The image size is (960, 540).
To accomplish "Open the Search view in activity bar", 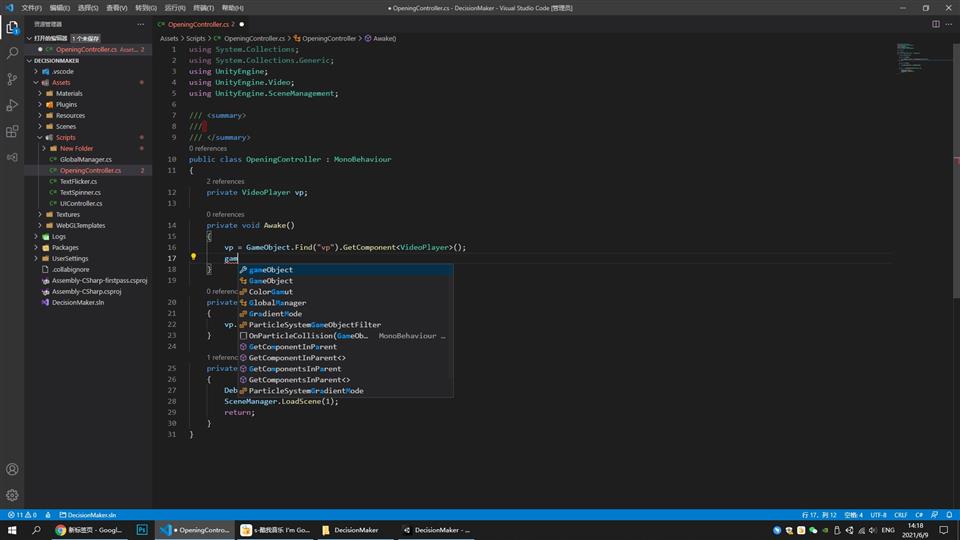I will tap(12, 53).
